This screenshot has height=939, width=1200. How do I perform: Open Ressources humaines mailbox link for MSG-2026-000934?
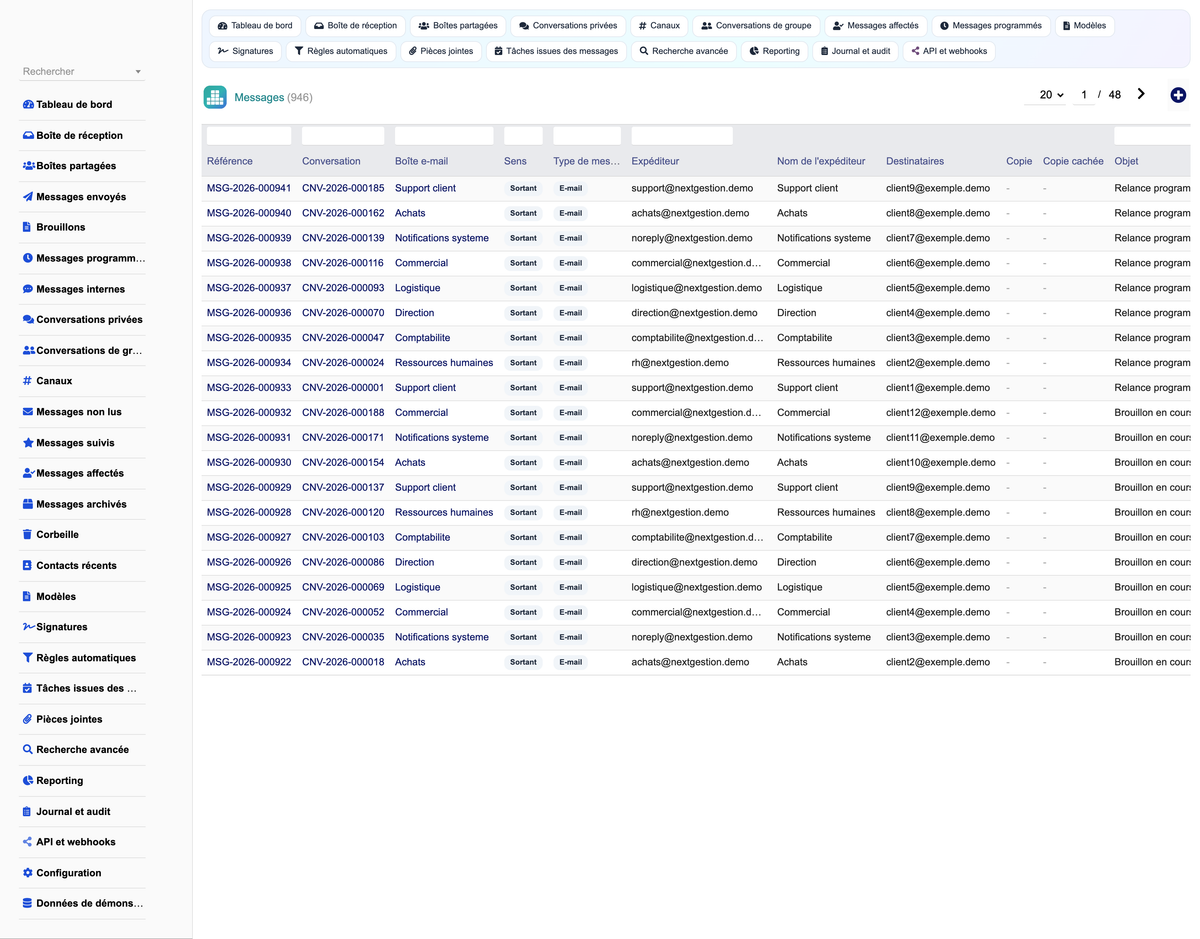444,363
